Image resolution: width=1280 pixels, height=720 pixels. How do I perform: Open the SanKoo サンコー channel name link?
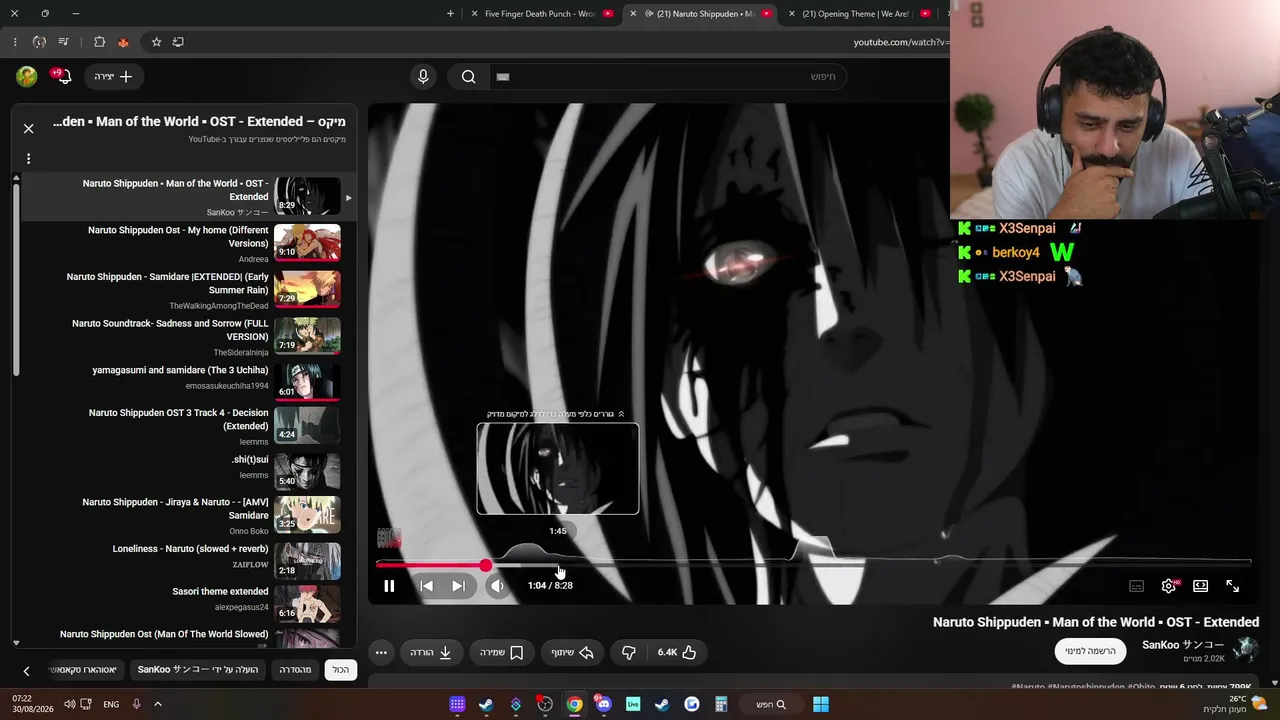(x=1183, y=645)
